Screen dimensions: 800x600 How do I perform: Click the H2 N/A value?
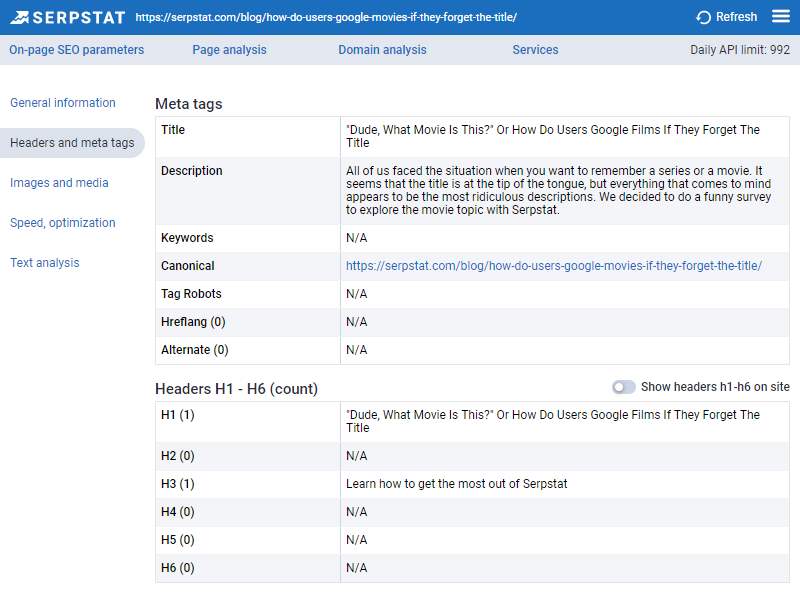(357, 456)
